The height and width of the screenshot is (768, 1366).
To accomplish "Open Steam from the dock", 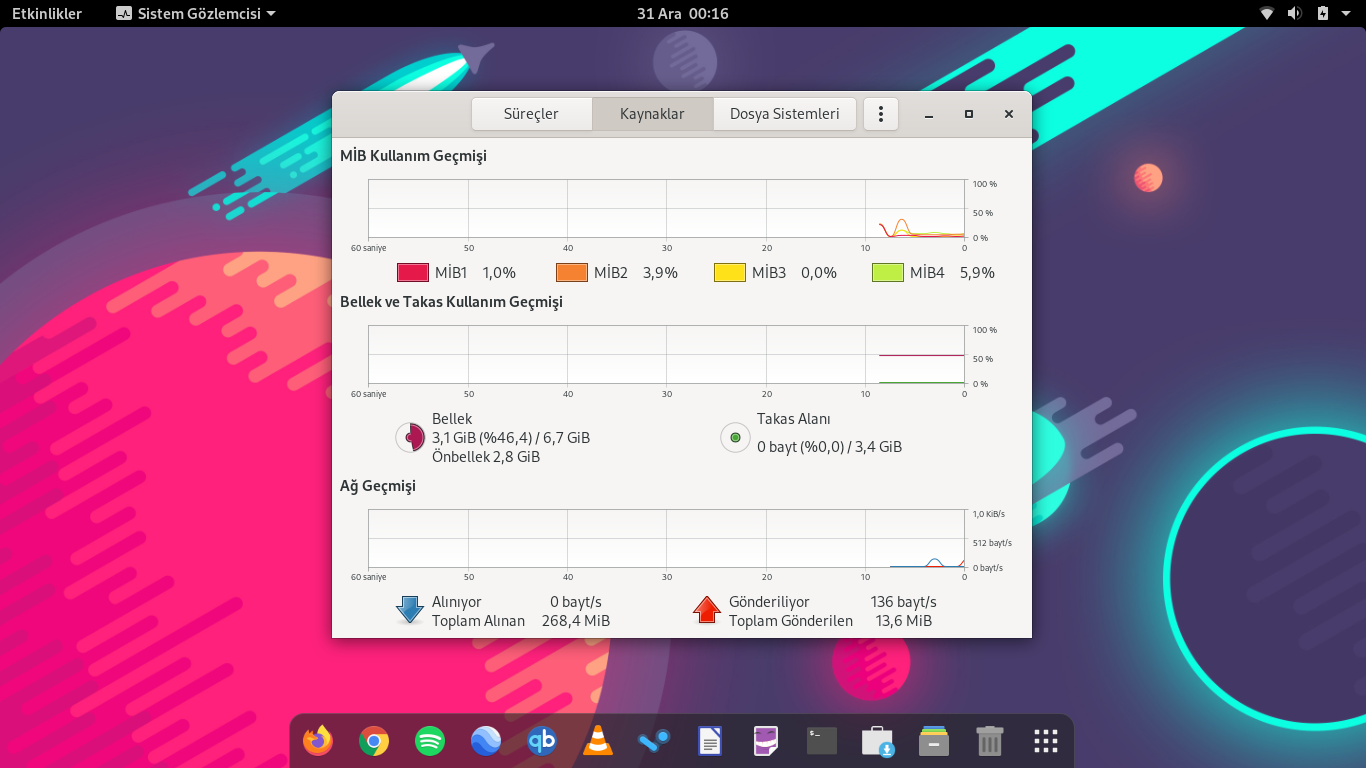I will click(654, 741).
